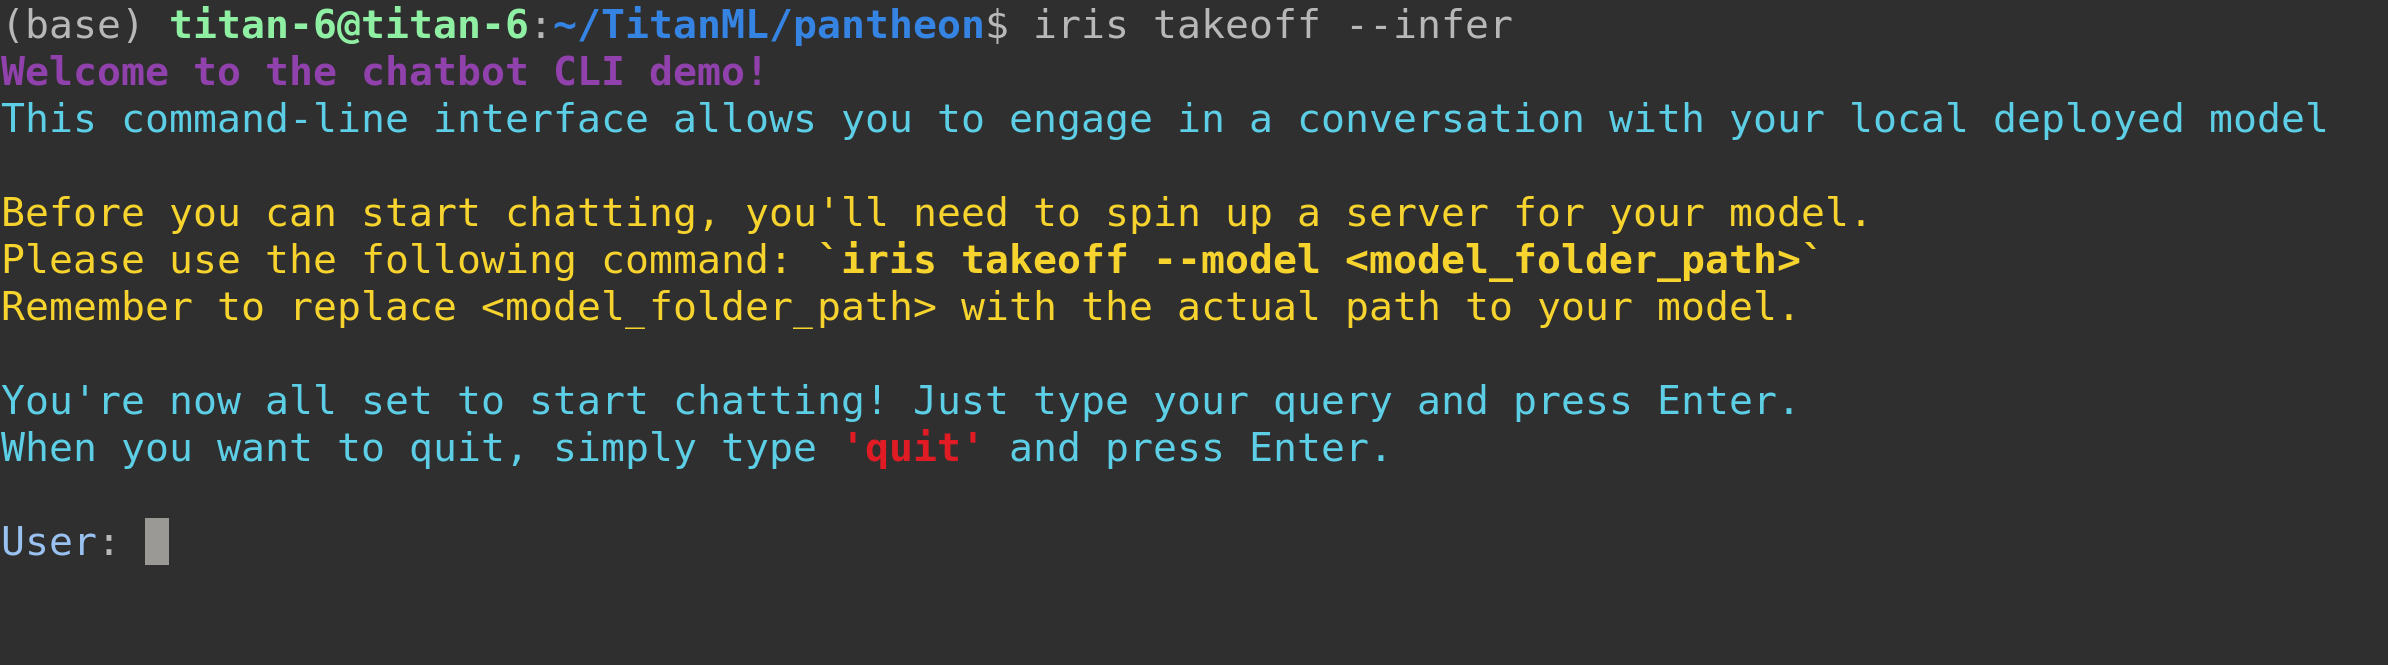Click the bold "<model_folder_path>" placeholder inside the backticks
This screenshot has height=665, width=2388.
pos(1572,260)
